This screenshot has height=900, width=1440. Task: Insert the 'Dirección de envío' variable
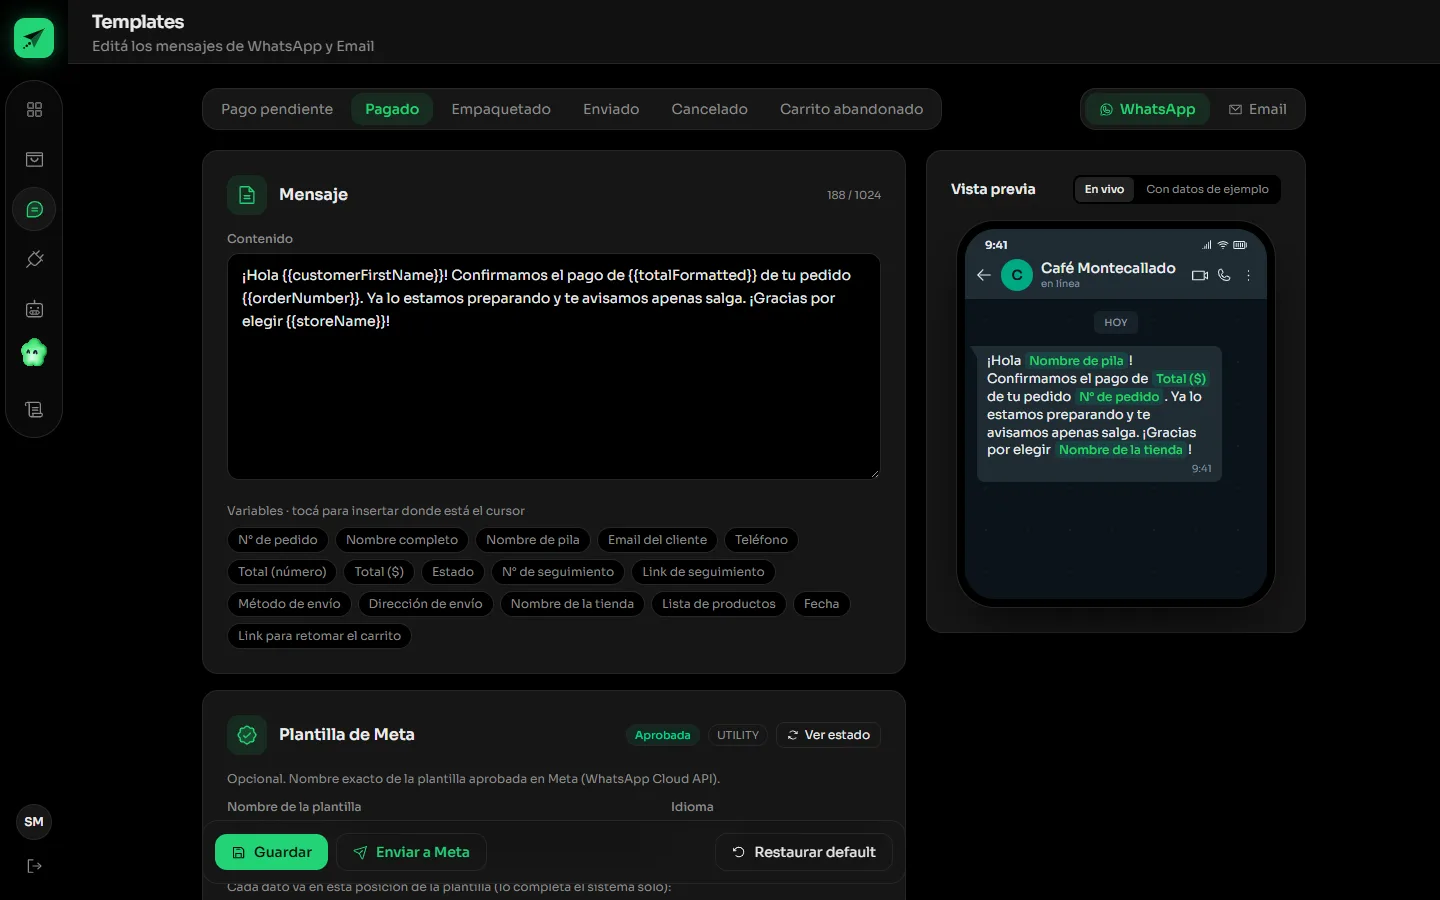(x=425, y=604)
